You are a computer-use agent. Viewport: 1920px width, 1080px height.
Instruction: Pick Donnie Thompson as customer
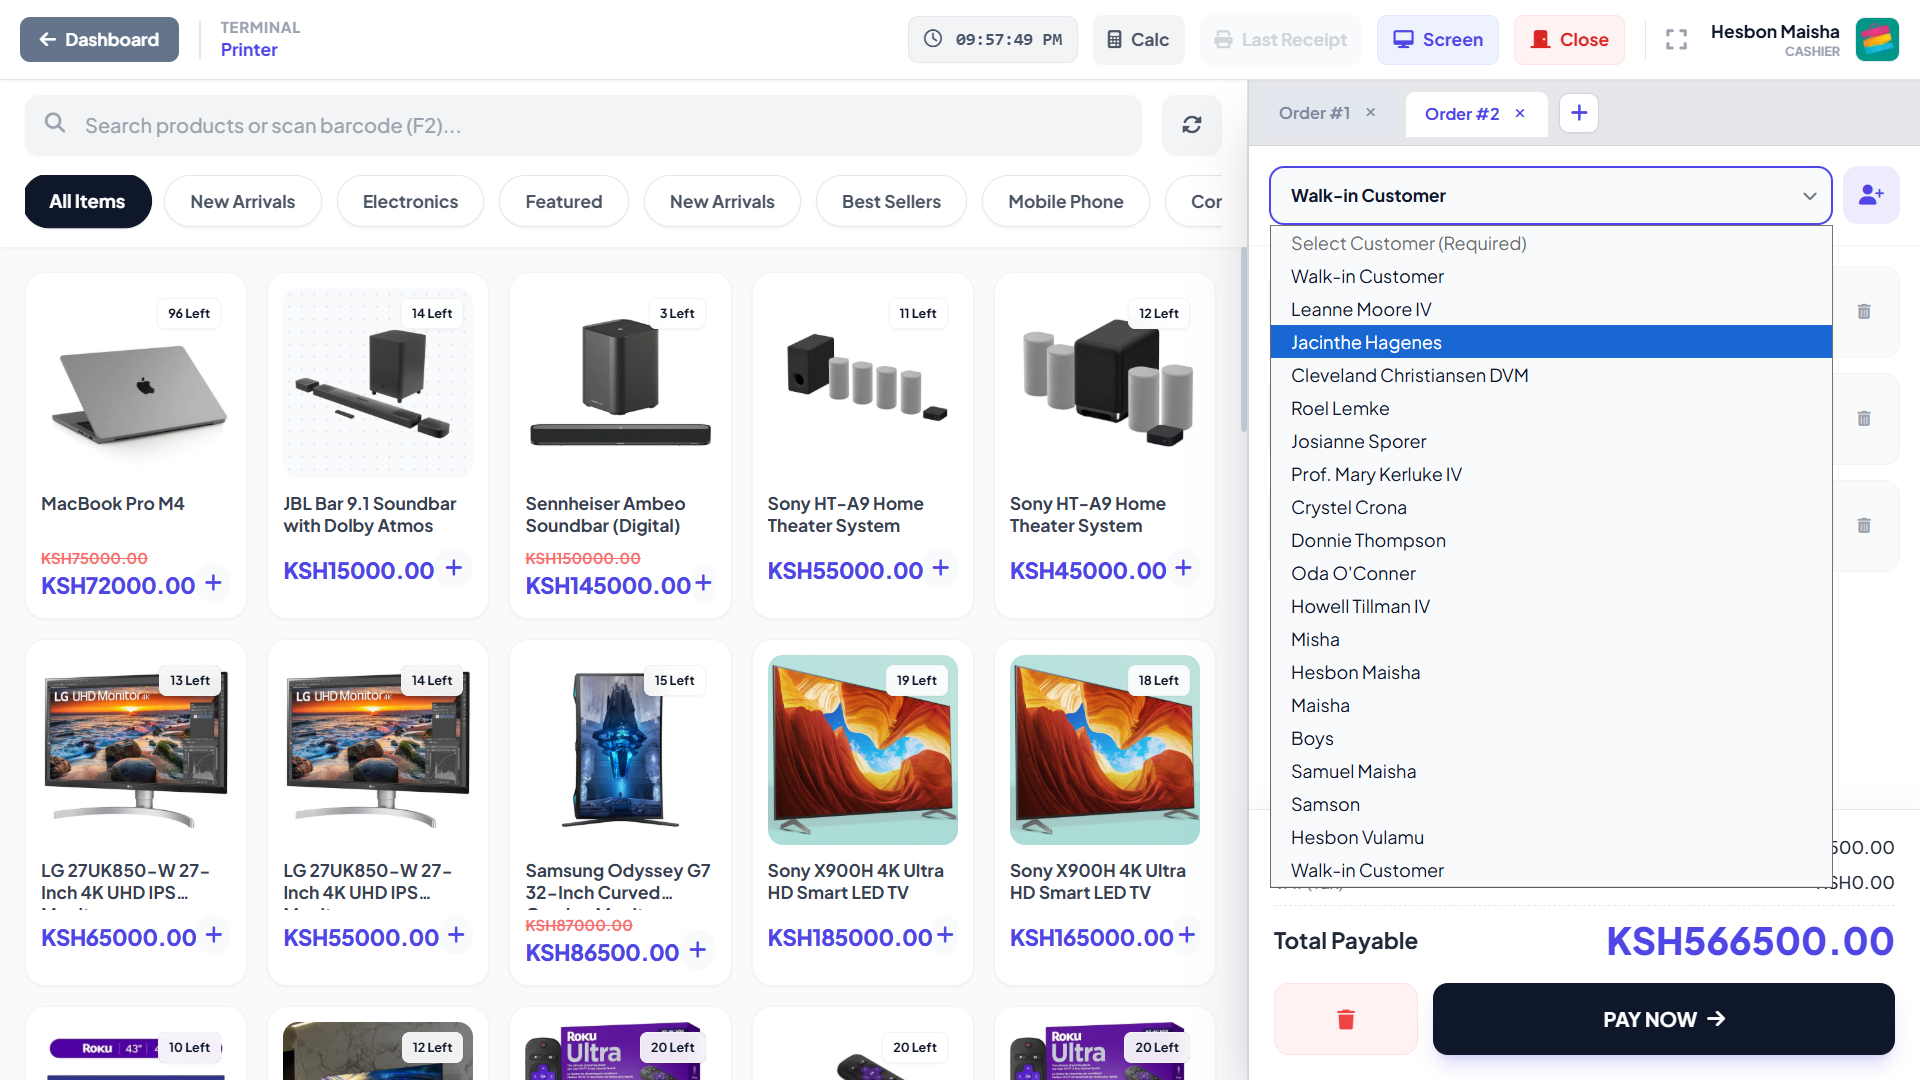coord(1550,540)
